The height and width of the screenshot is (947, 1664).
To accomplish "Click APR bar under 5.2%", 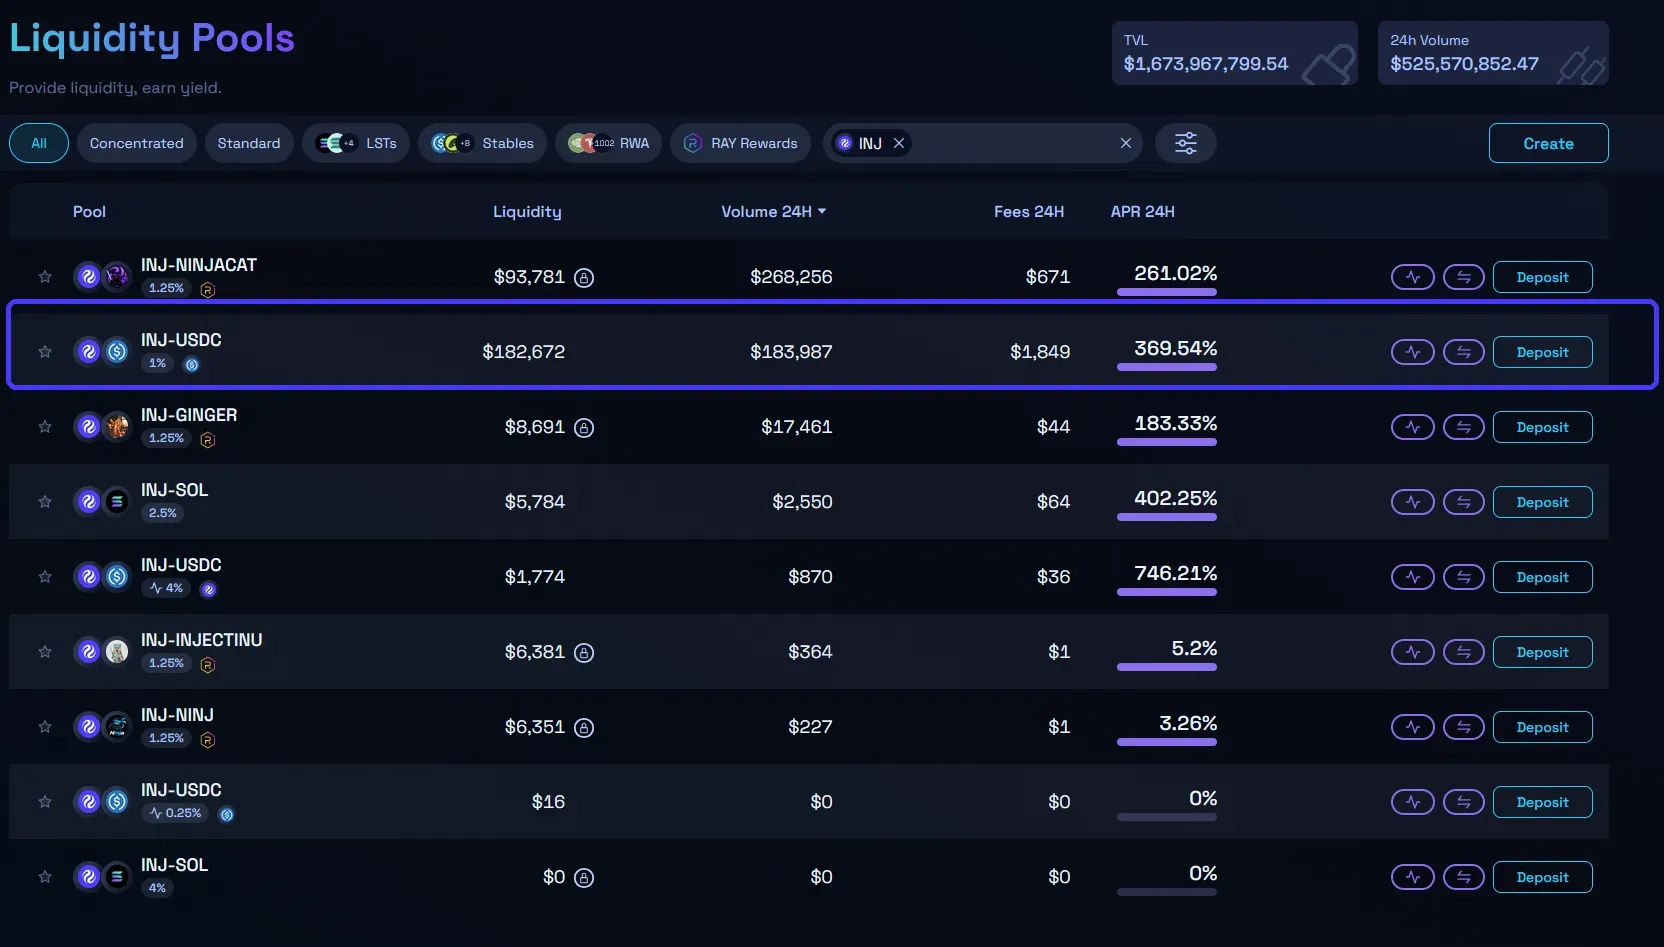I will coord(1167,667).
